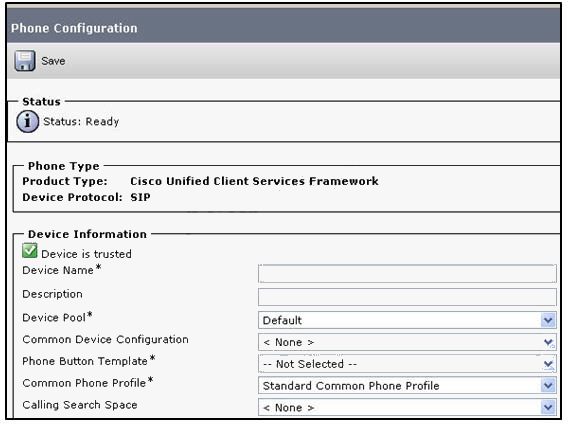Open the Phone Button Template dropdown
The width and height of the screenshot is (568, 427).
407,364
